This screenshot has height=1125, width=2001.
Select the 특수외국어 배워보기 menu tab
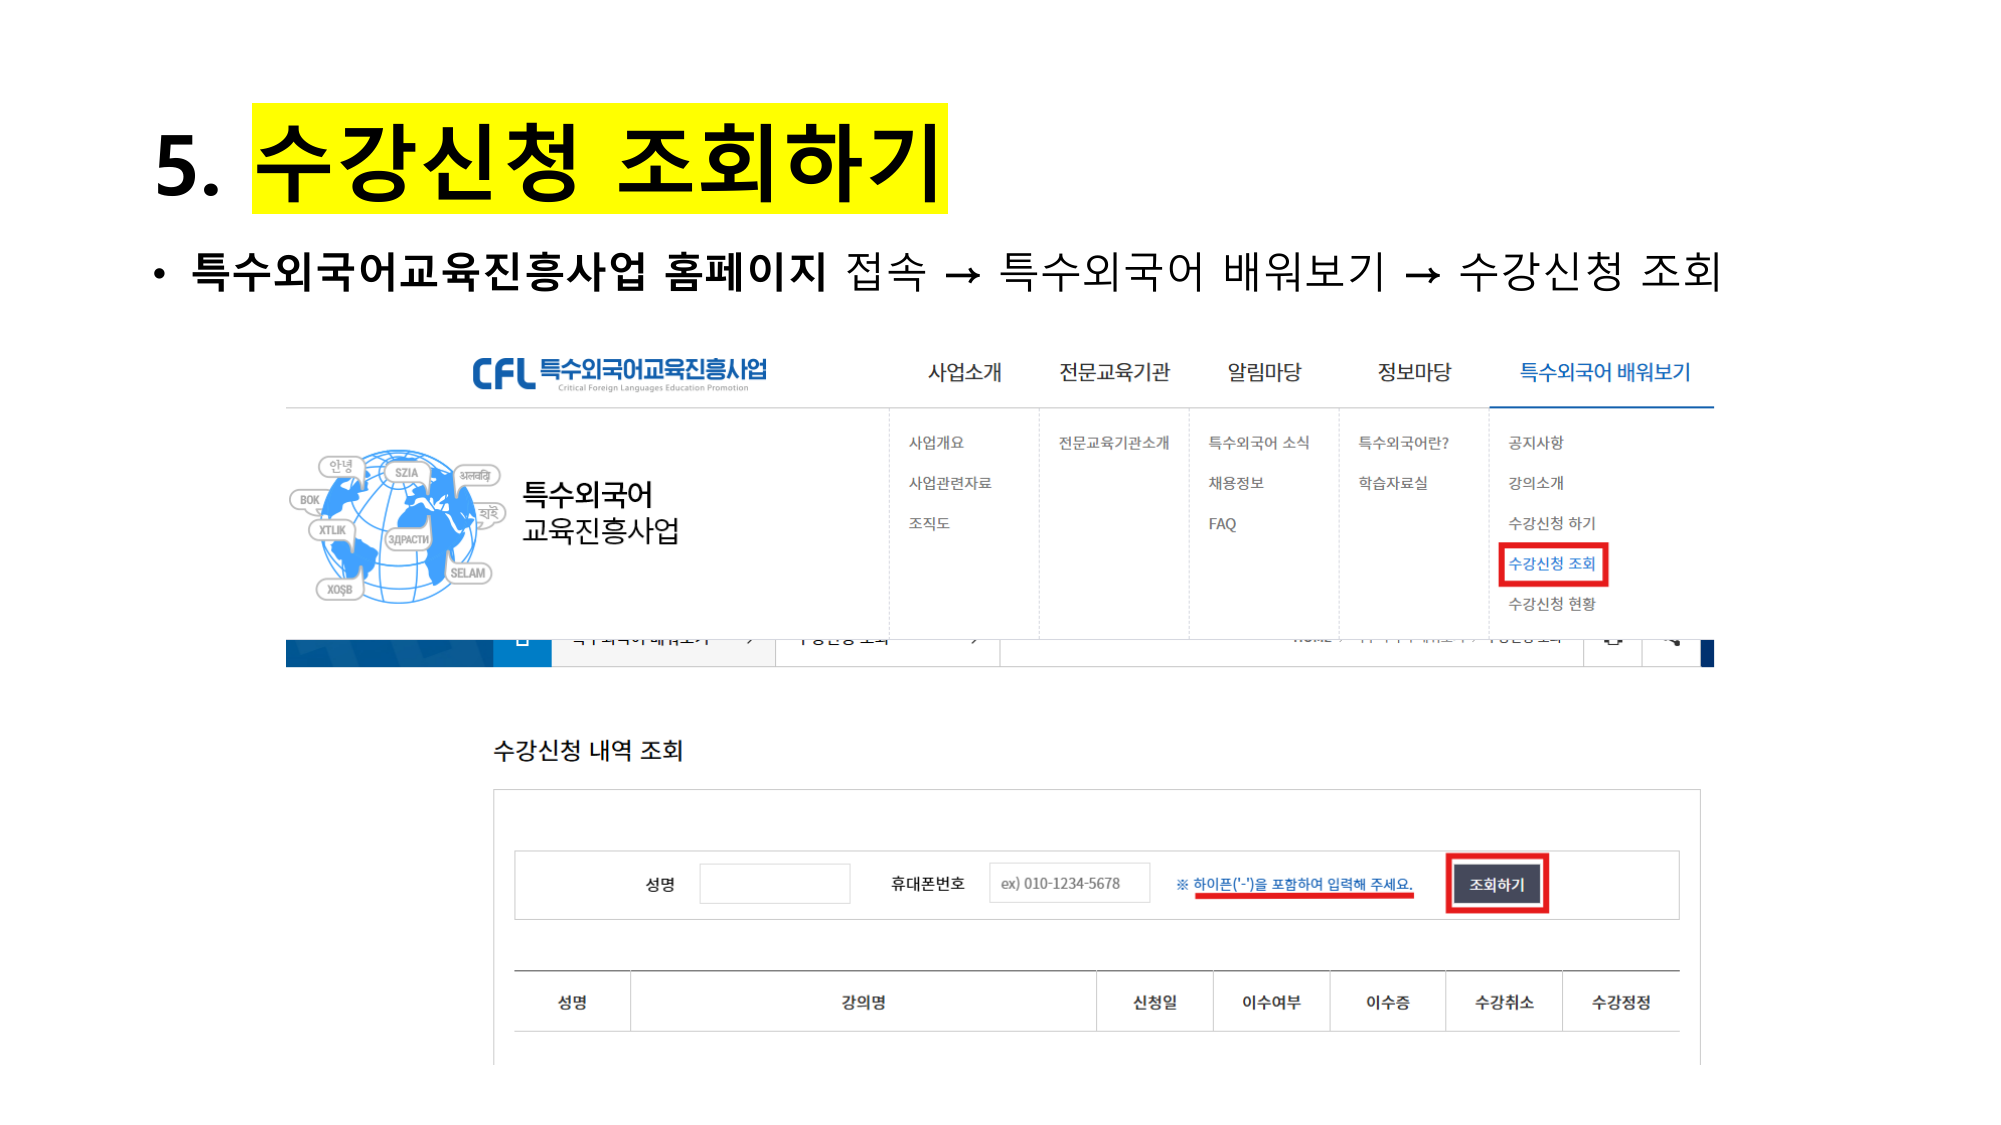pyautogui.click(x=1604, y=373)
